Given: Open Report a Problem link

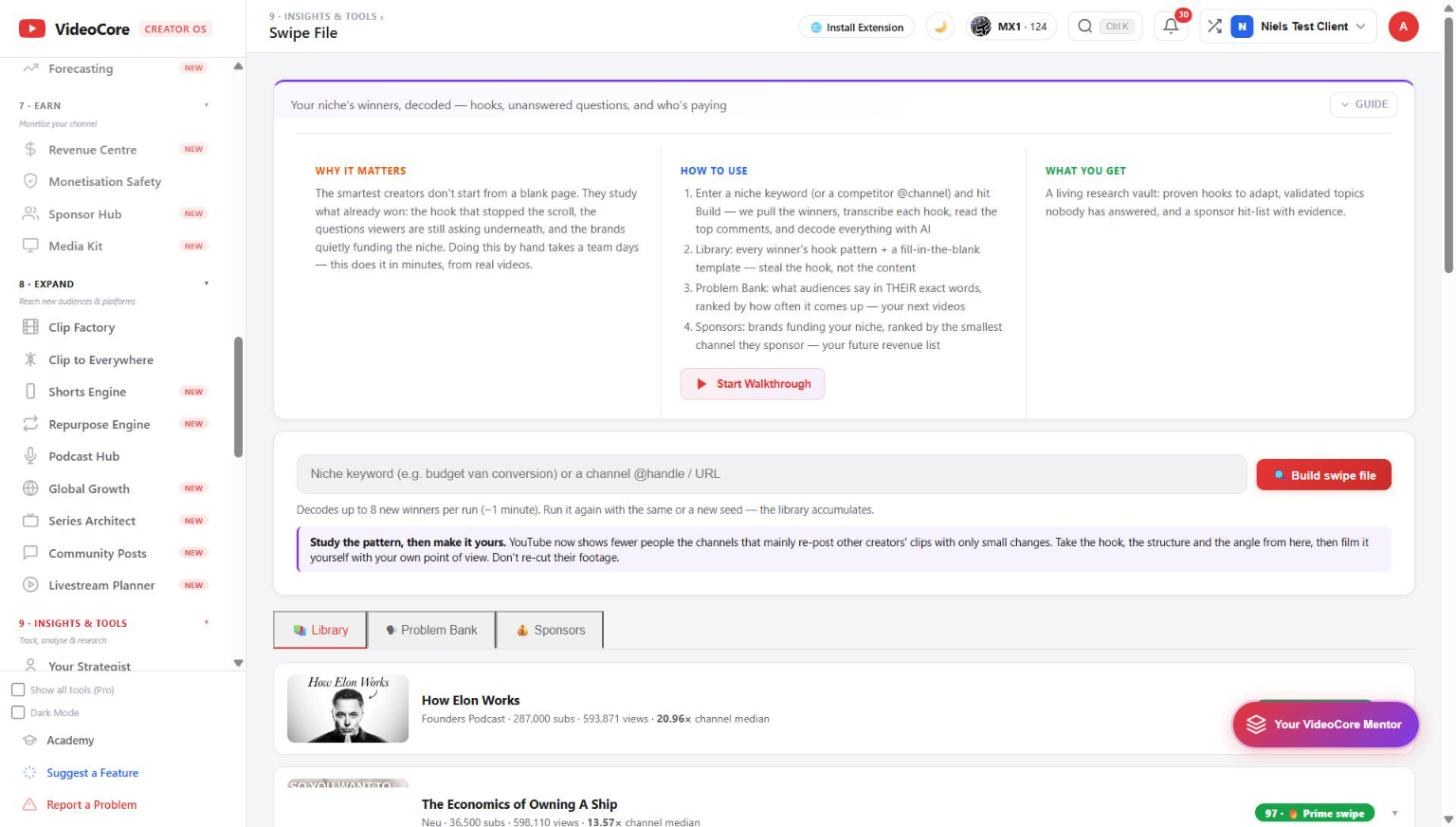Looking at the screenshot, I should pyautogui.click(x=91, y=805).
